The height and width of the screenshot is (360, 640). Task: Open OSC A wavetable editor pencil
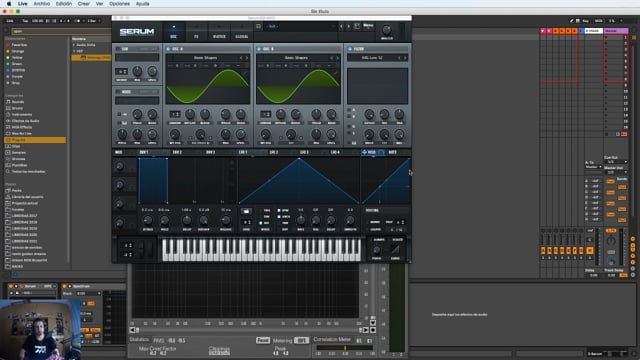245,73
